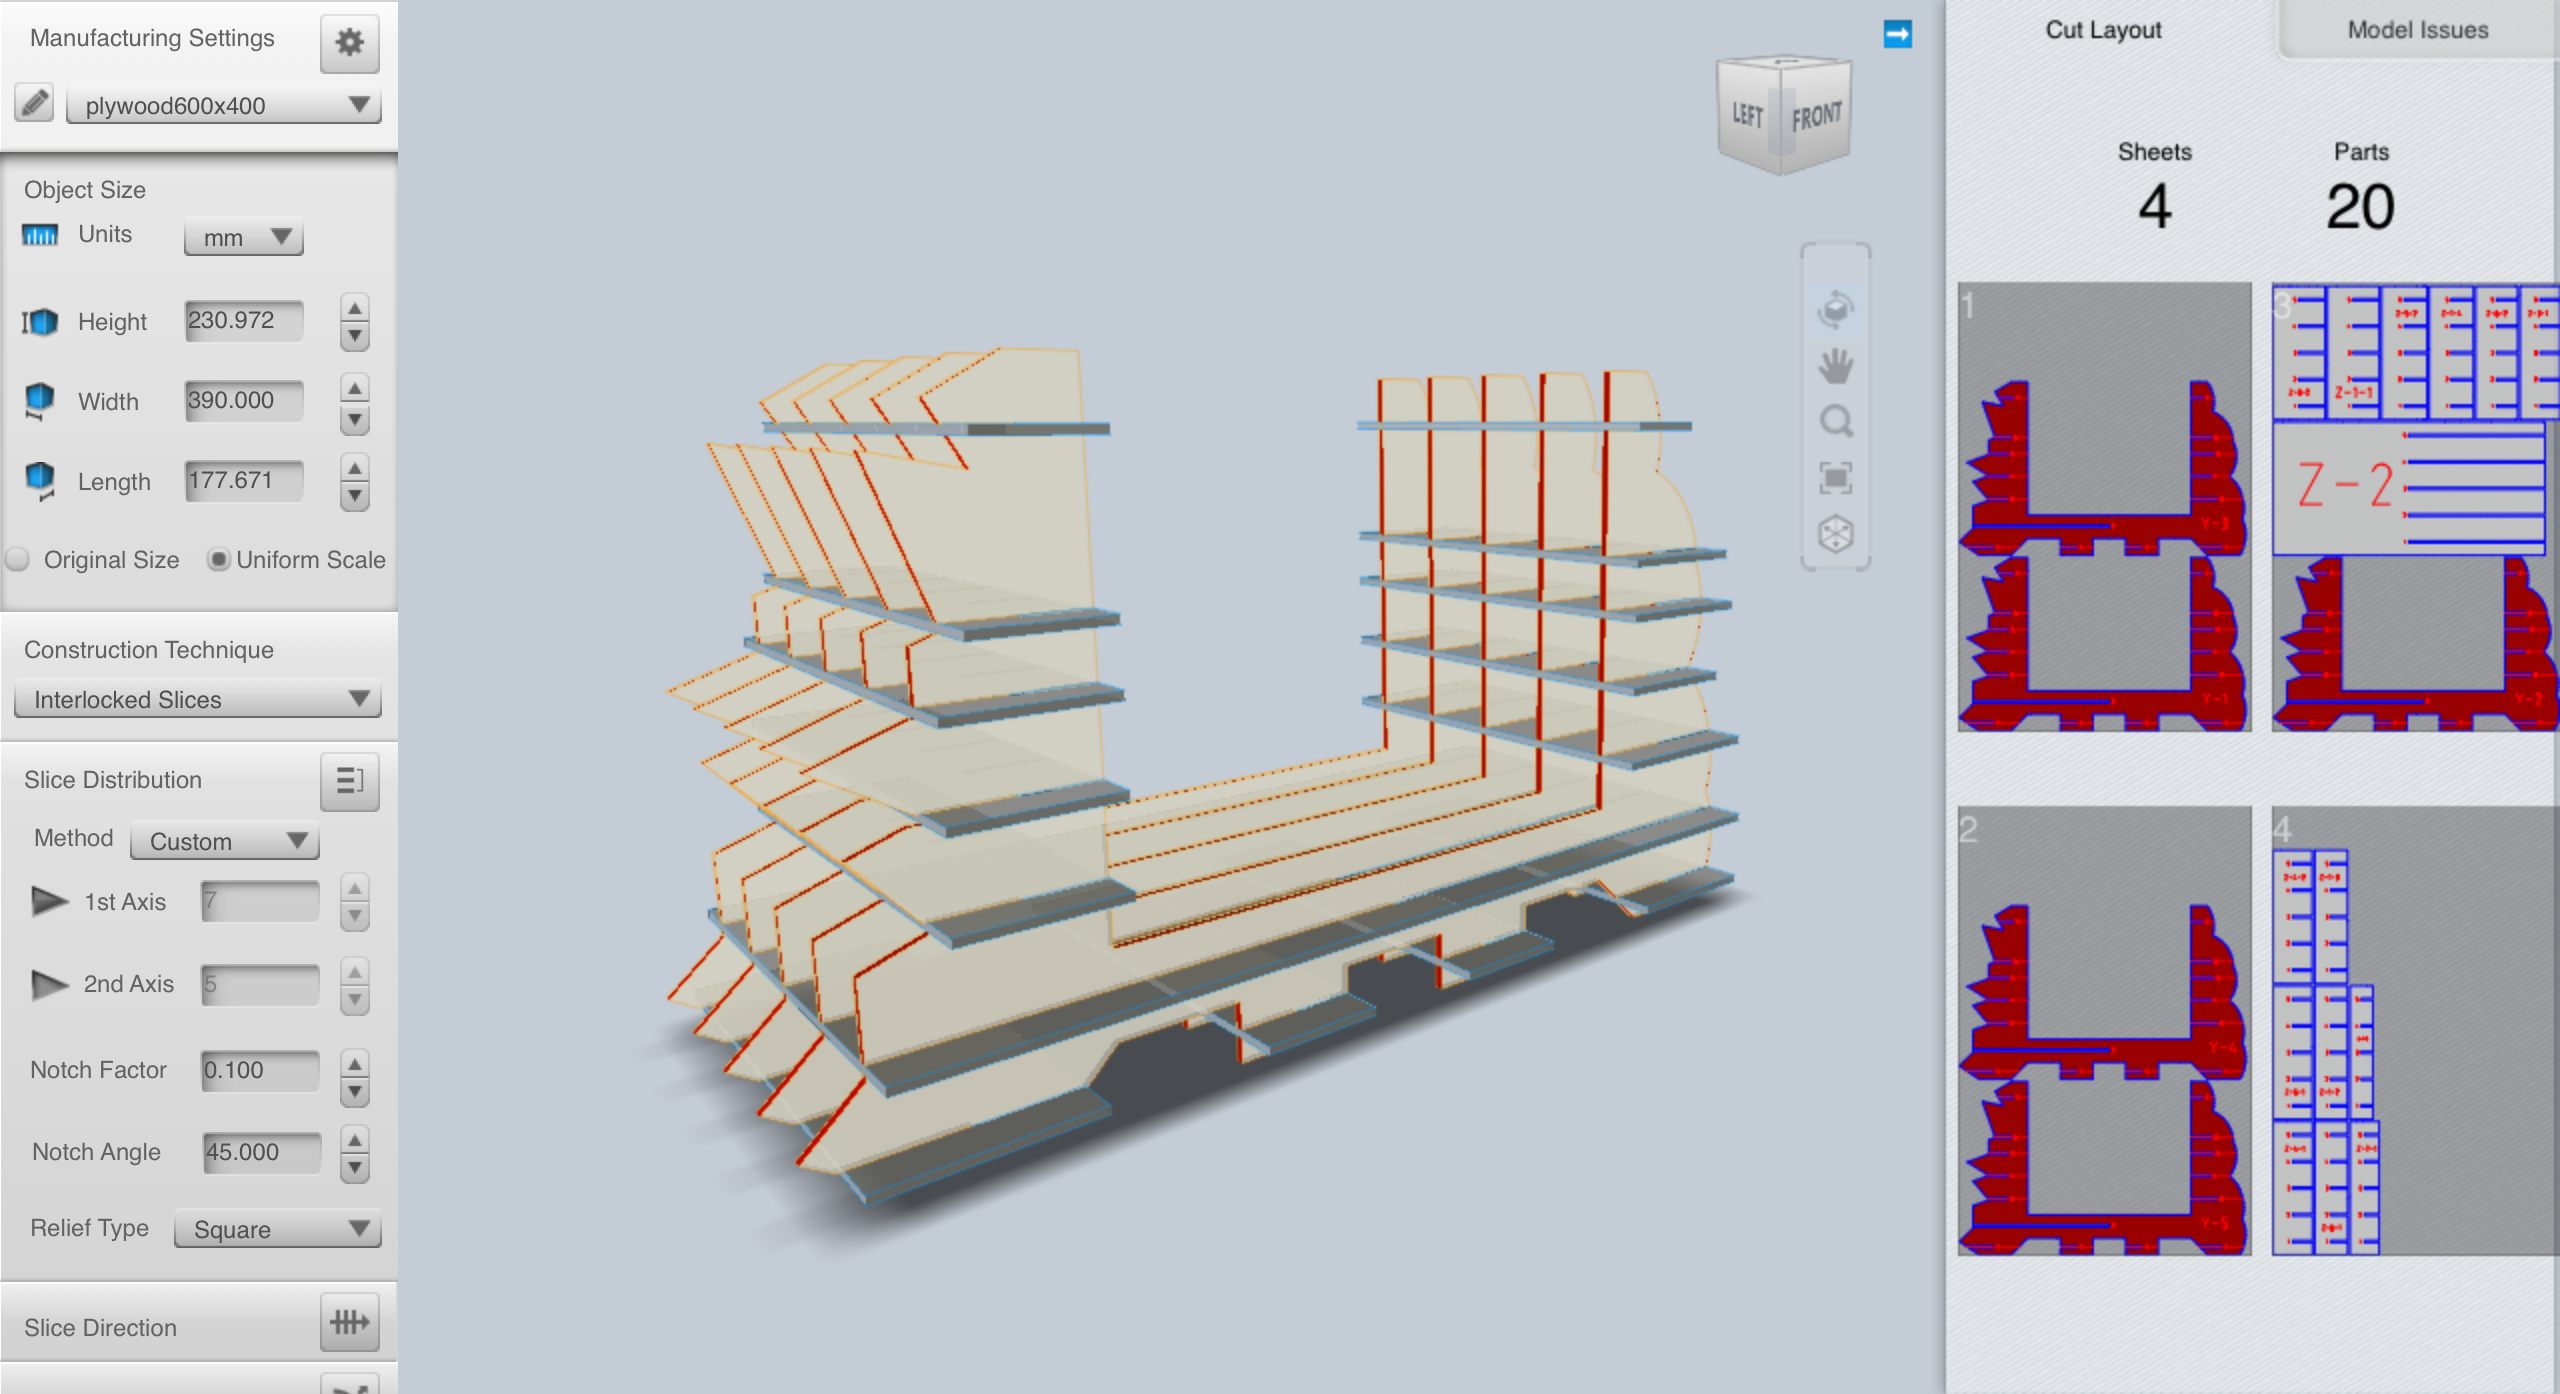This screenshot has width=2560, height=1394.
Task: Increase Length with up stepper arrow
Action: coord(355,467)
